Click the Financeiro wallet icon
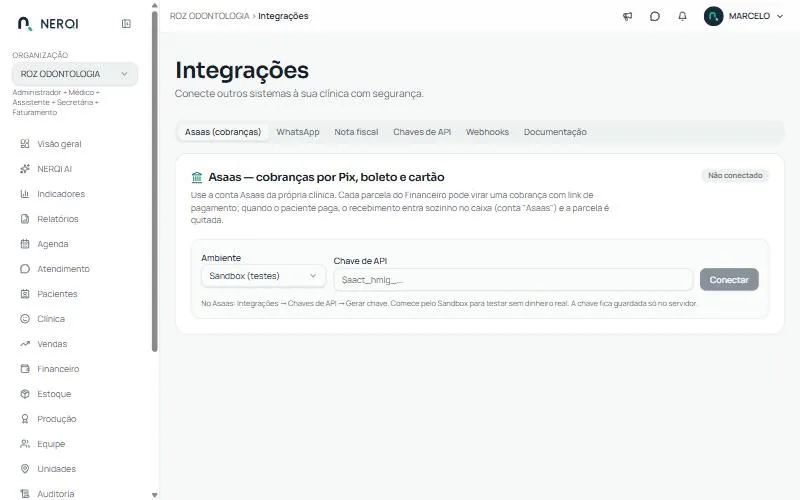 click(24, 369)
